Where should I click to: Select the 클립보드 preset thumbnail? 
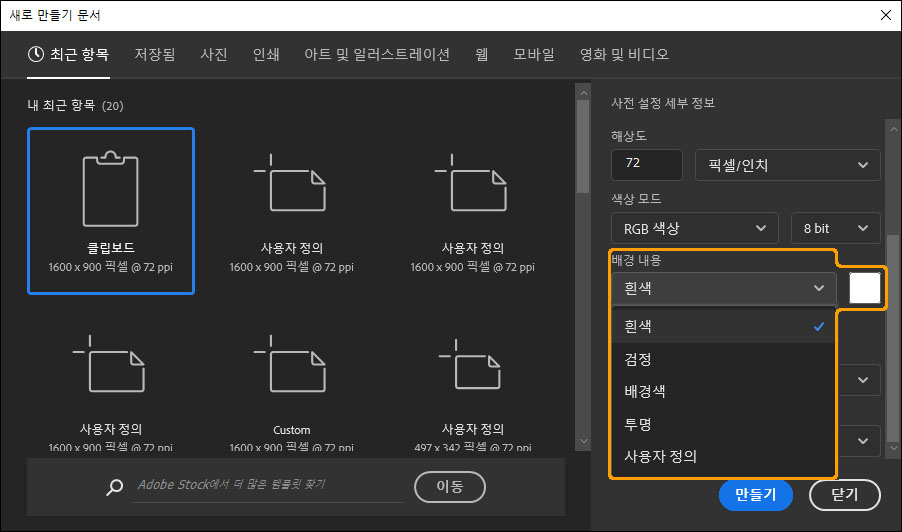111,211
